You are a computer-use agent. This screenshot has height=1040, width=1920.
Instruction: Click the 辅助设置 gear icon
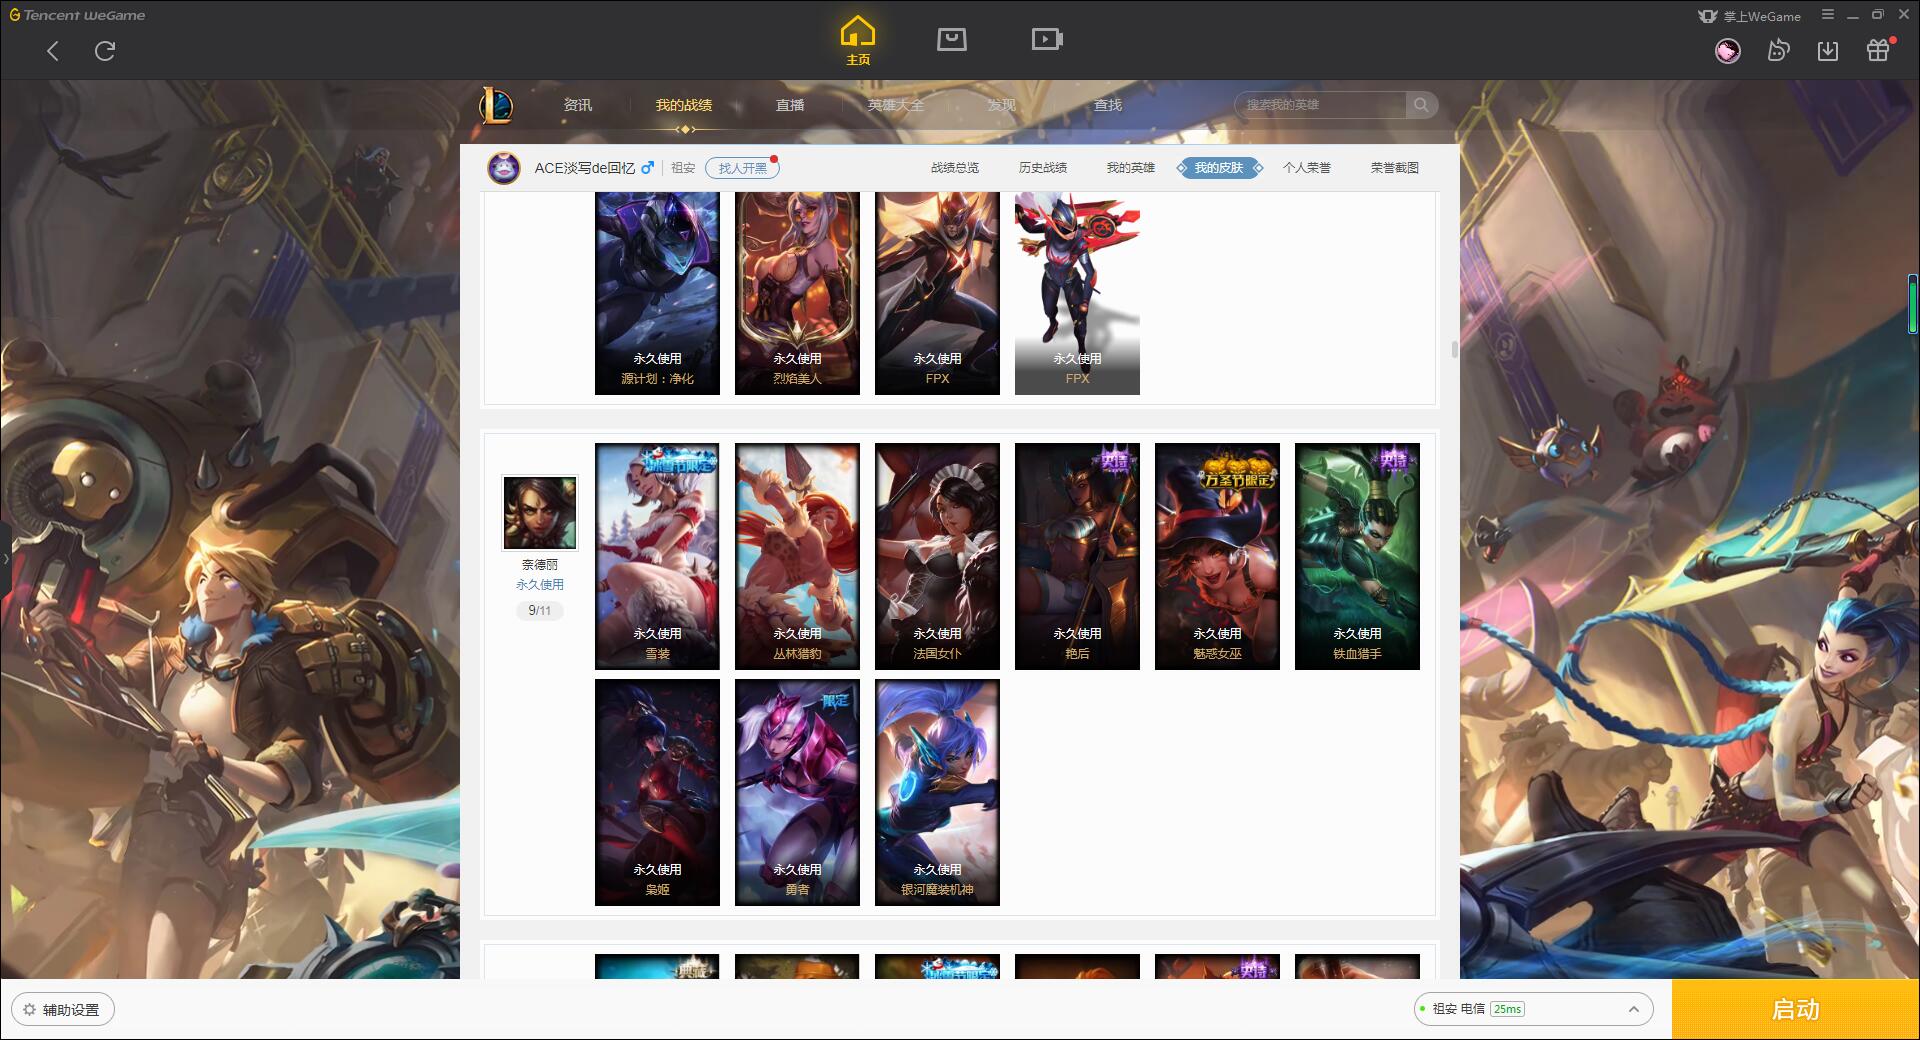click(x=29, y=1009)
